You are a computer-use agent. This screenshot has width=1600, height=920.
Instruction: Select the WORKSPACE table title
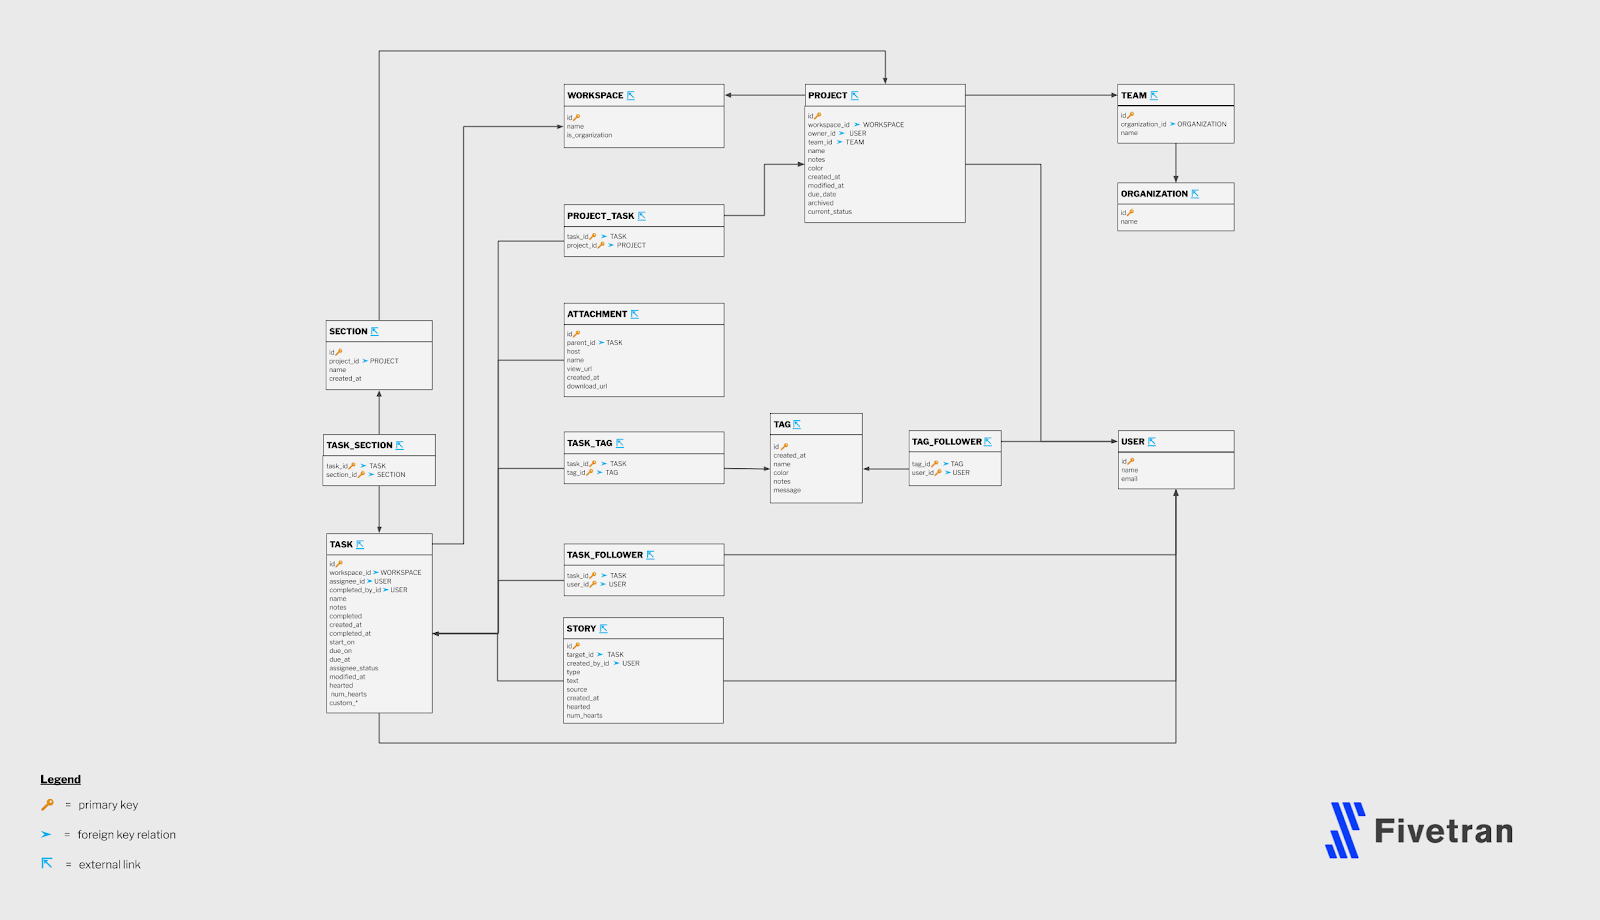595,96
